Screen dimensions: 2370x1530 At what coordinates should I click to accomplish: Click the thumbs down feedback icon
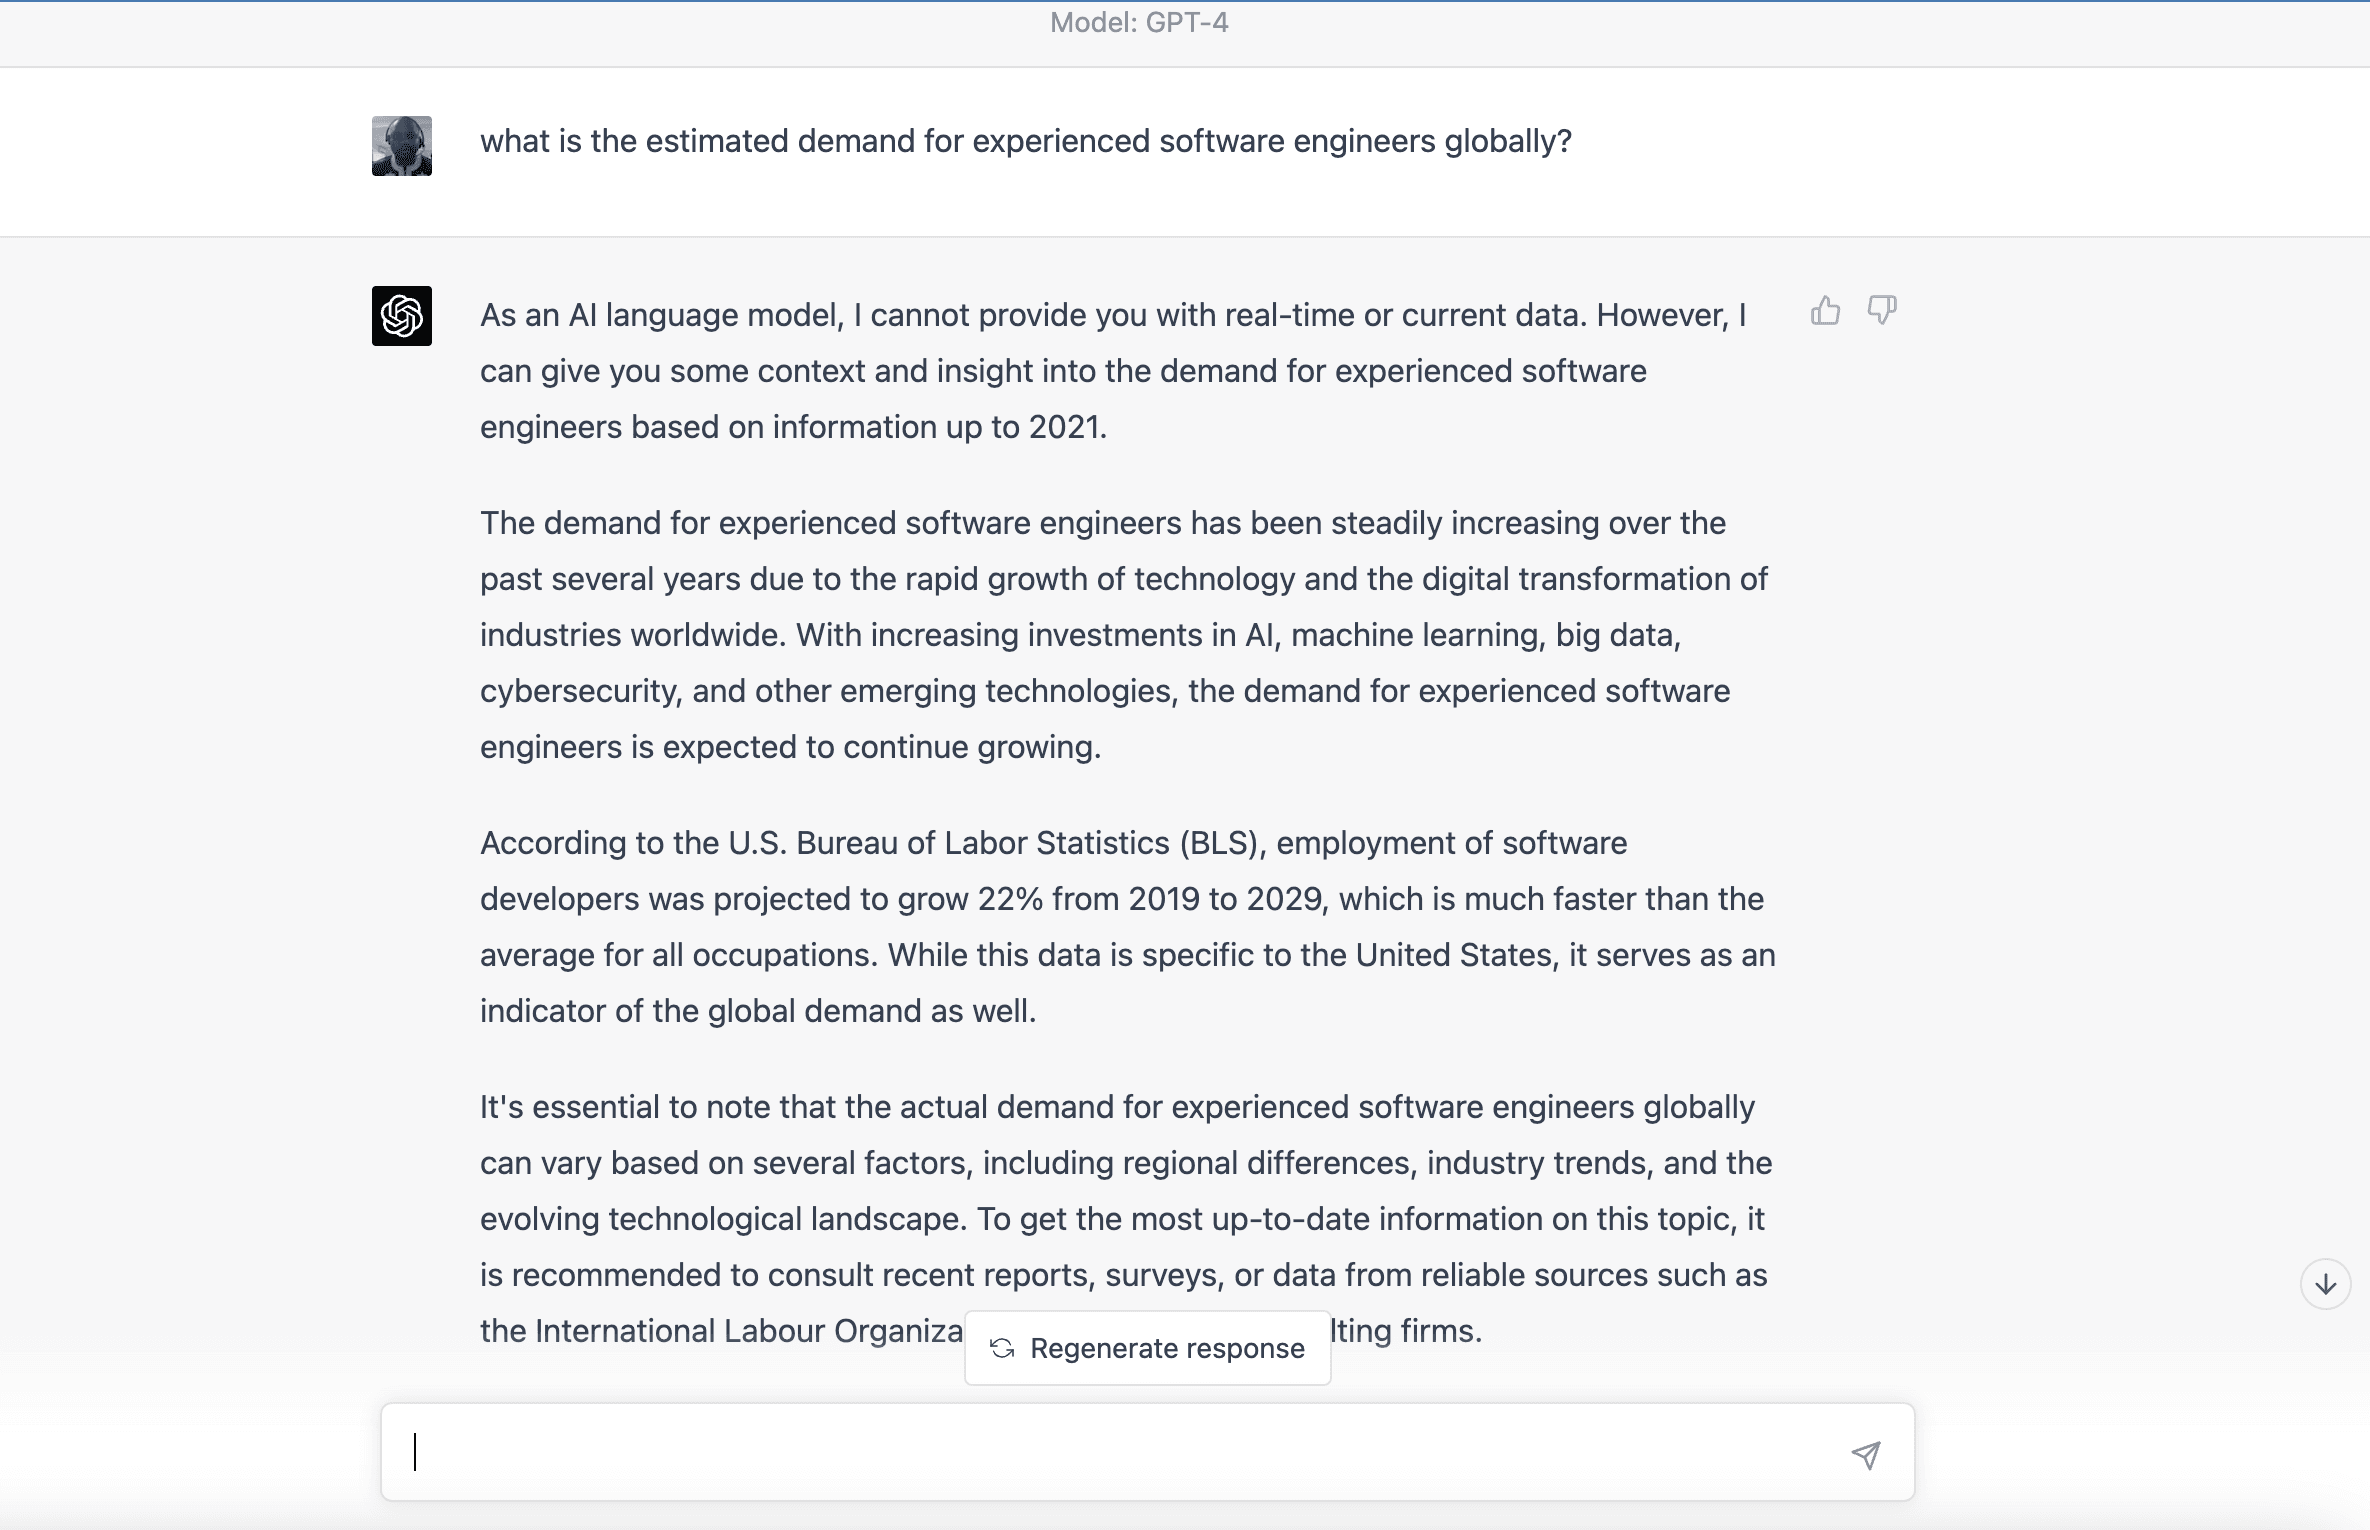[1882, 311]
